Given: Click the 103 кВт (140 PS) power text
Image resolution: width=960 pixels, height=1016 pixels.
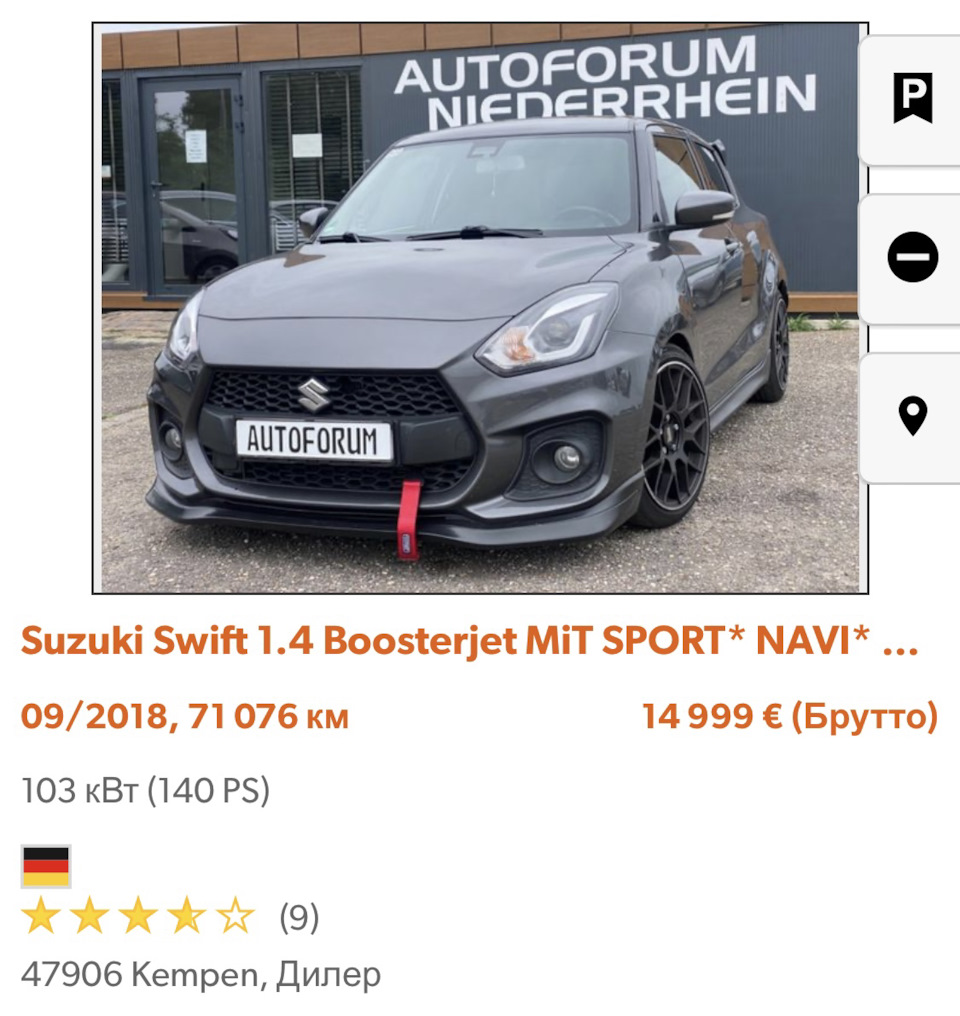Looking at the screenshot, I should click(x=145, y=791).
